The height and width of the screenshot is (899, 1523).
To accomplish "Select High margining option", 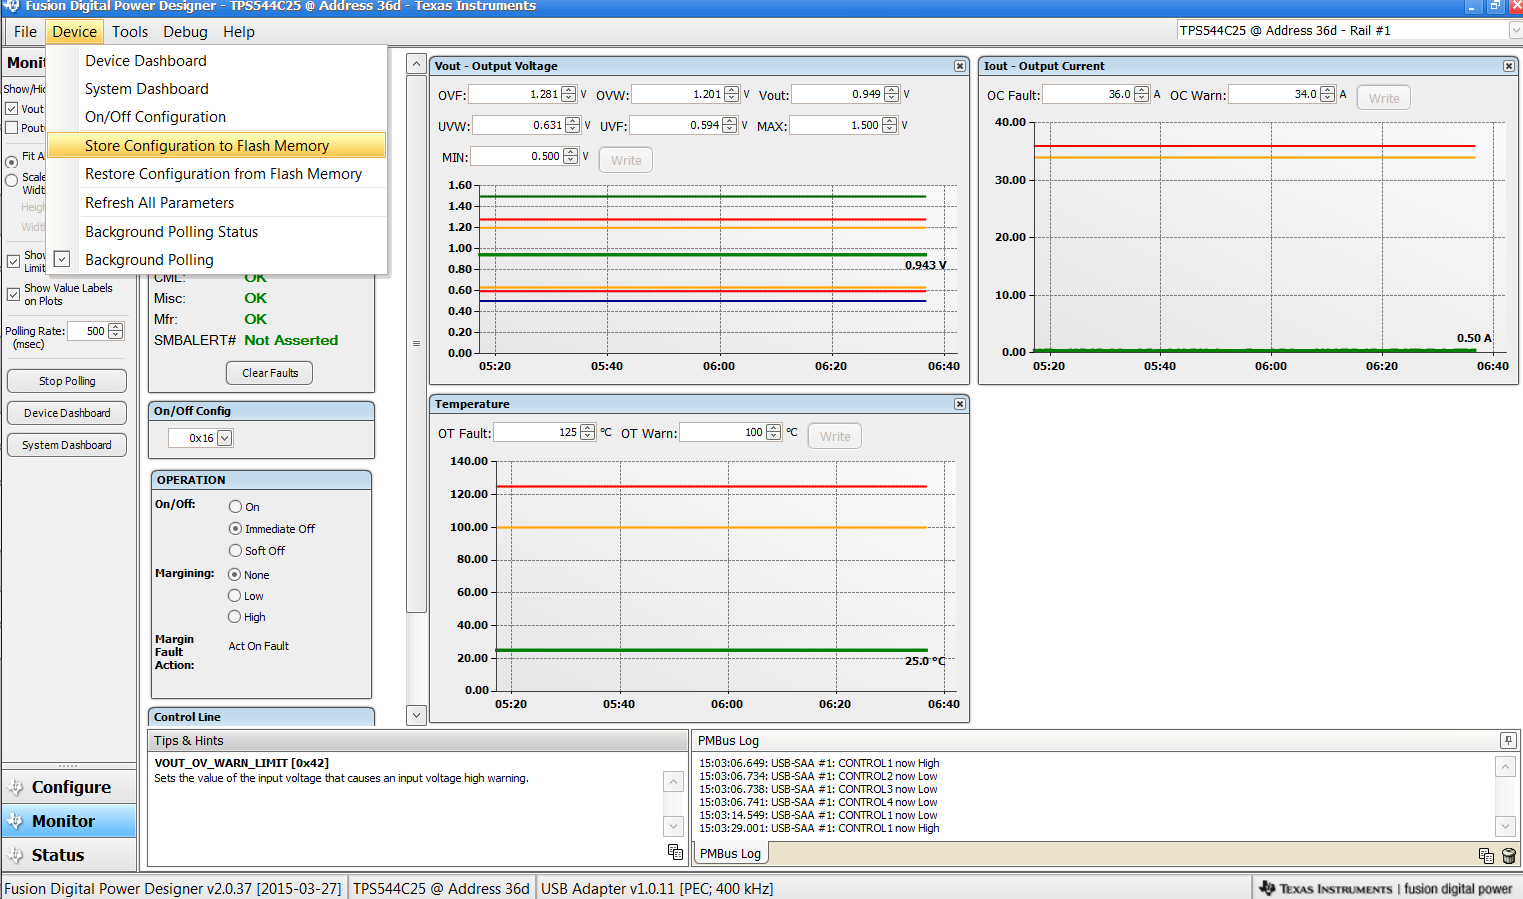I will pos(235,617).
